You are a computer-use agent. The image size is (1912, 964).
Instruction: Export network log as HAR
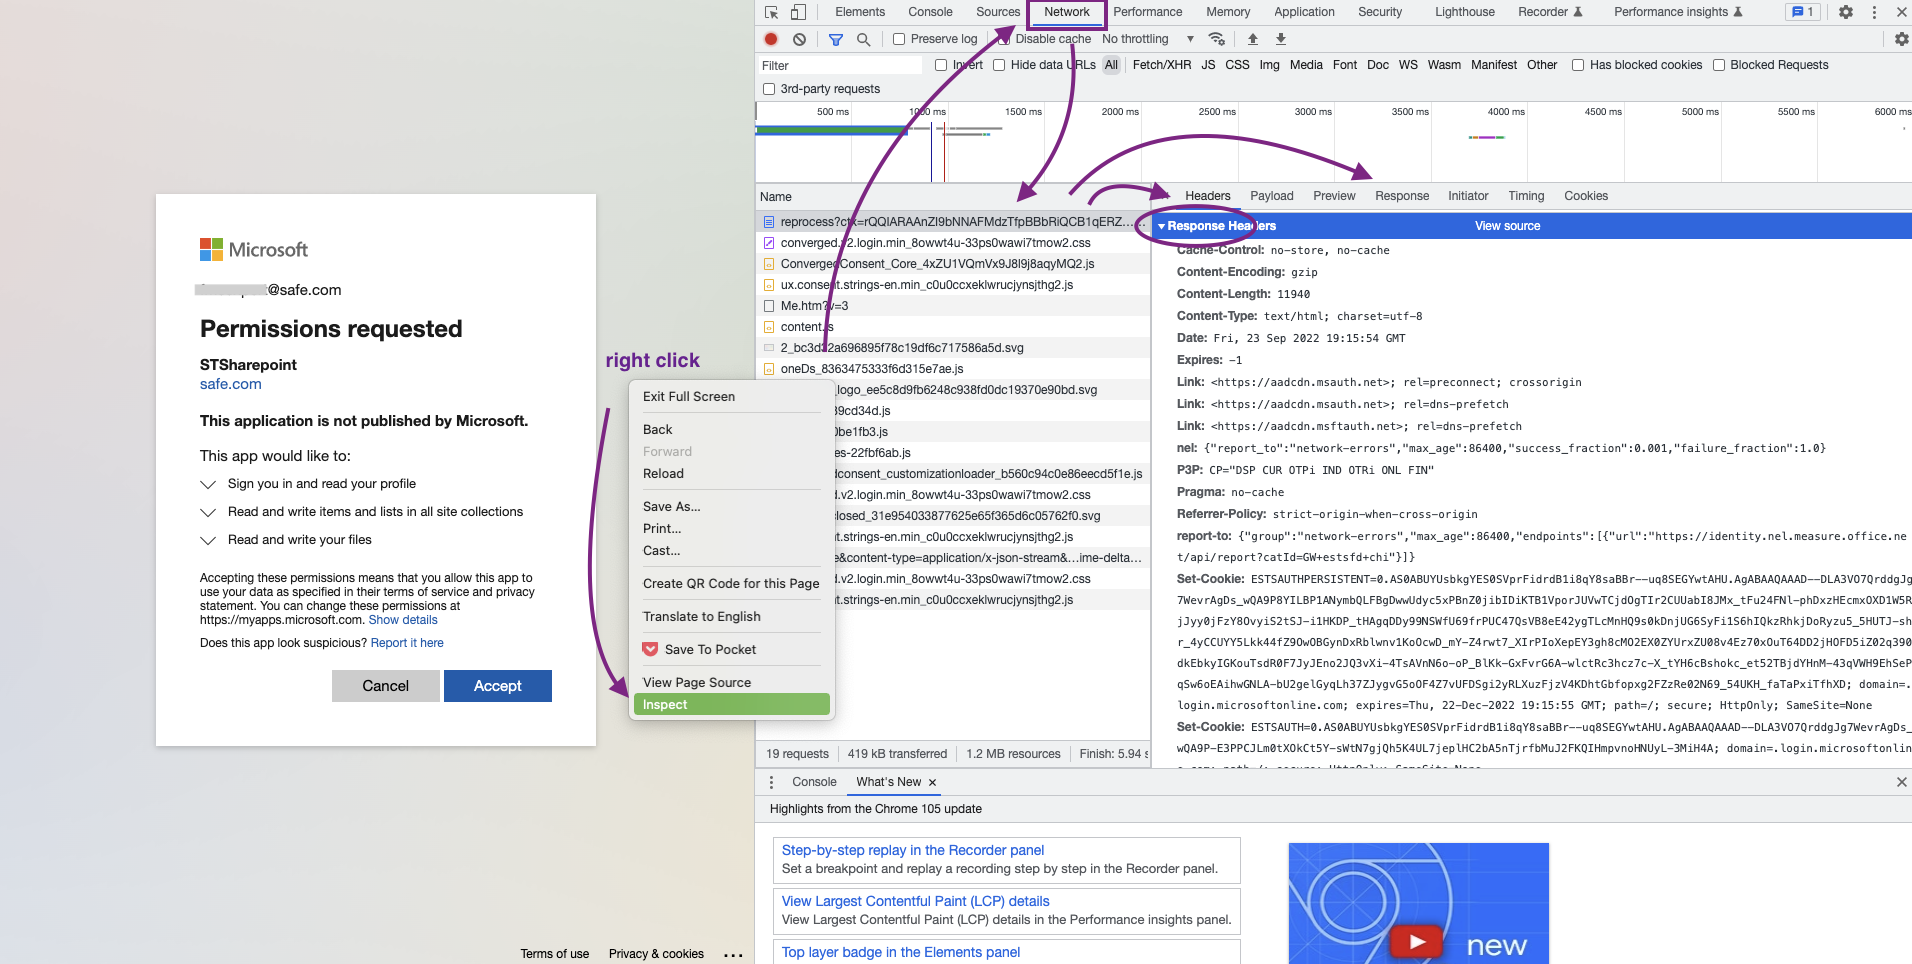coord(1280,38)
